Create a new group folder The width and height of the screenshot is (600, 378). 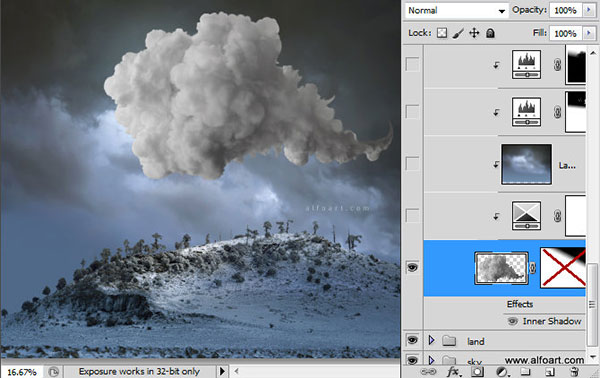[x=525, y=372]
